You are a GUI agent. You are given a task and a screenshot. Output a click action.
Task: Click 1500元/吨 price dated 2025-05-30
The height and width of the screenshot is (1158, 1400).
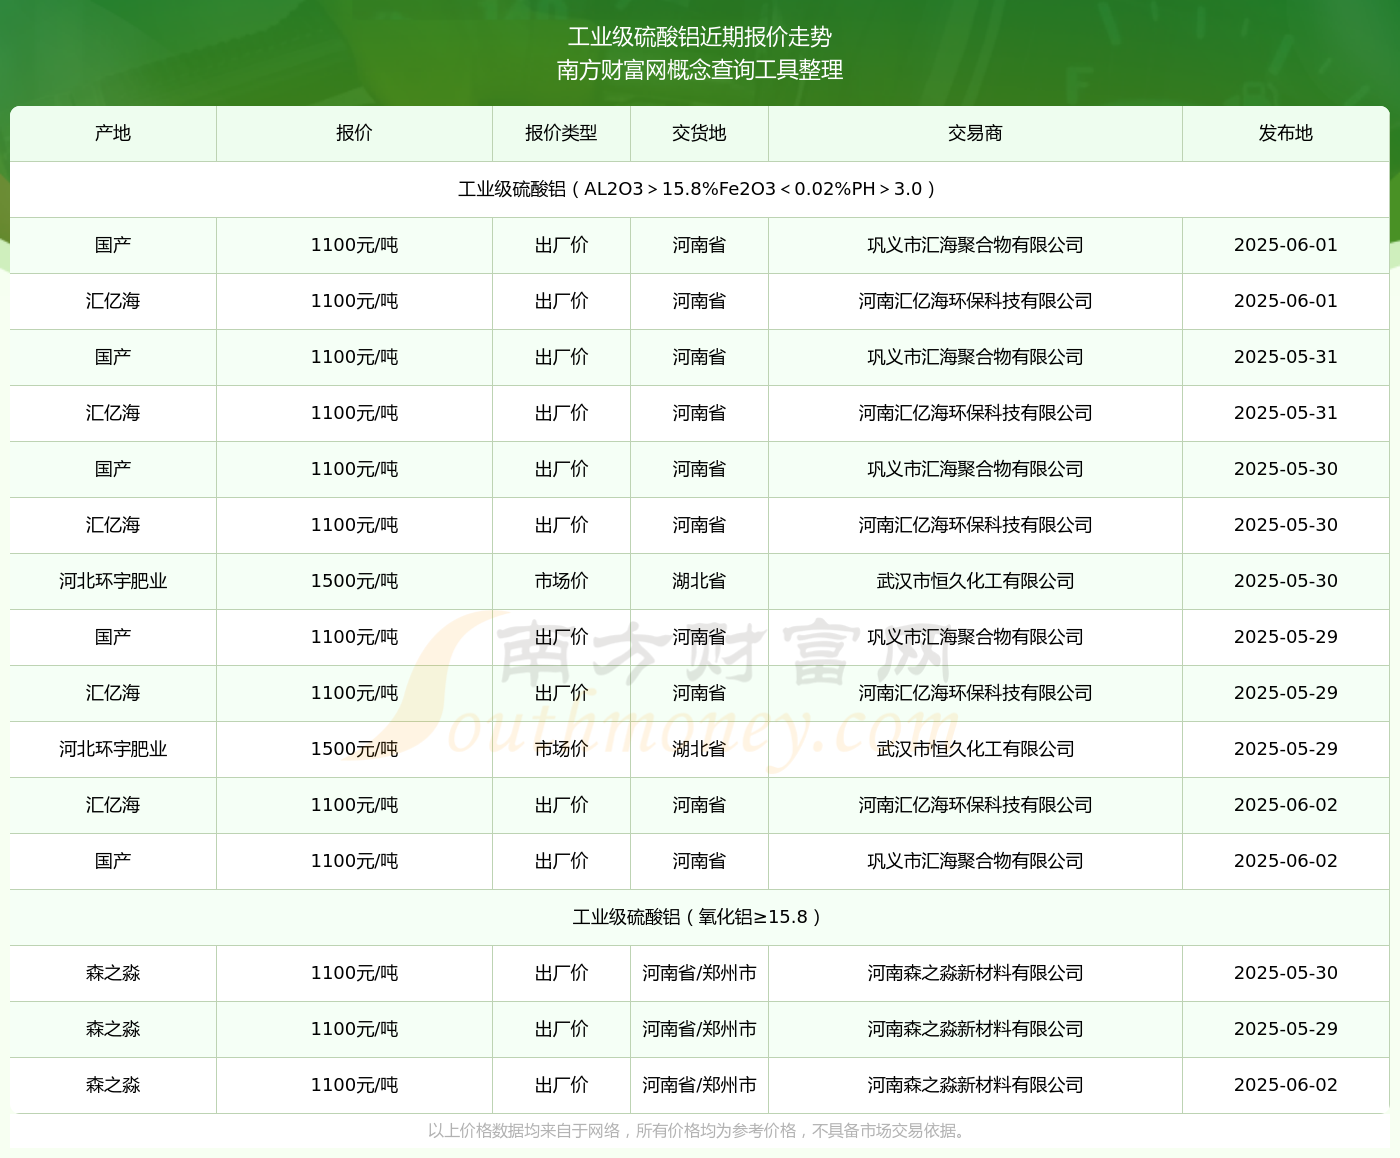[354, 581]
